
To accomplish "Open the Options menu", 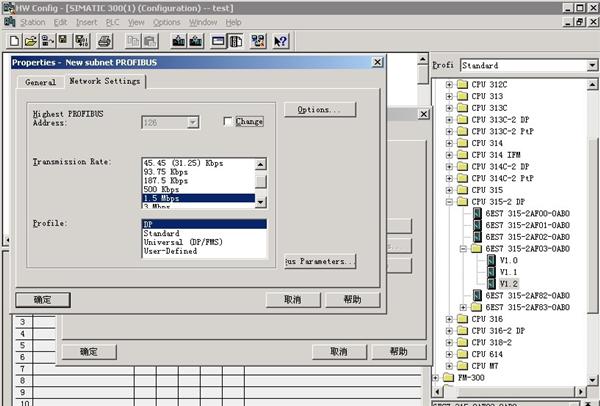I will click(166, 22).
